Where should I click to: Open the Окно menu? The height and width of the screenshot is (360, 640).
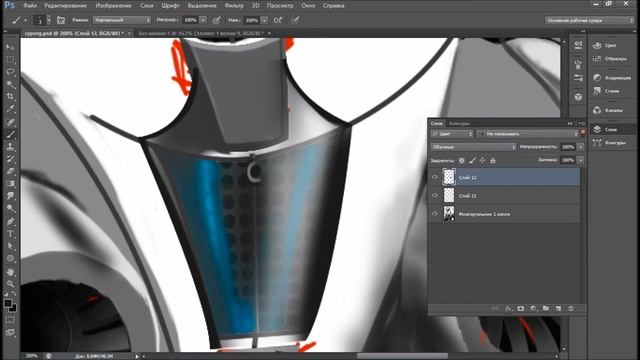coord(308,6)
